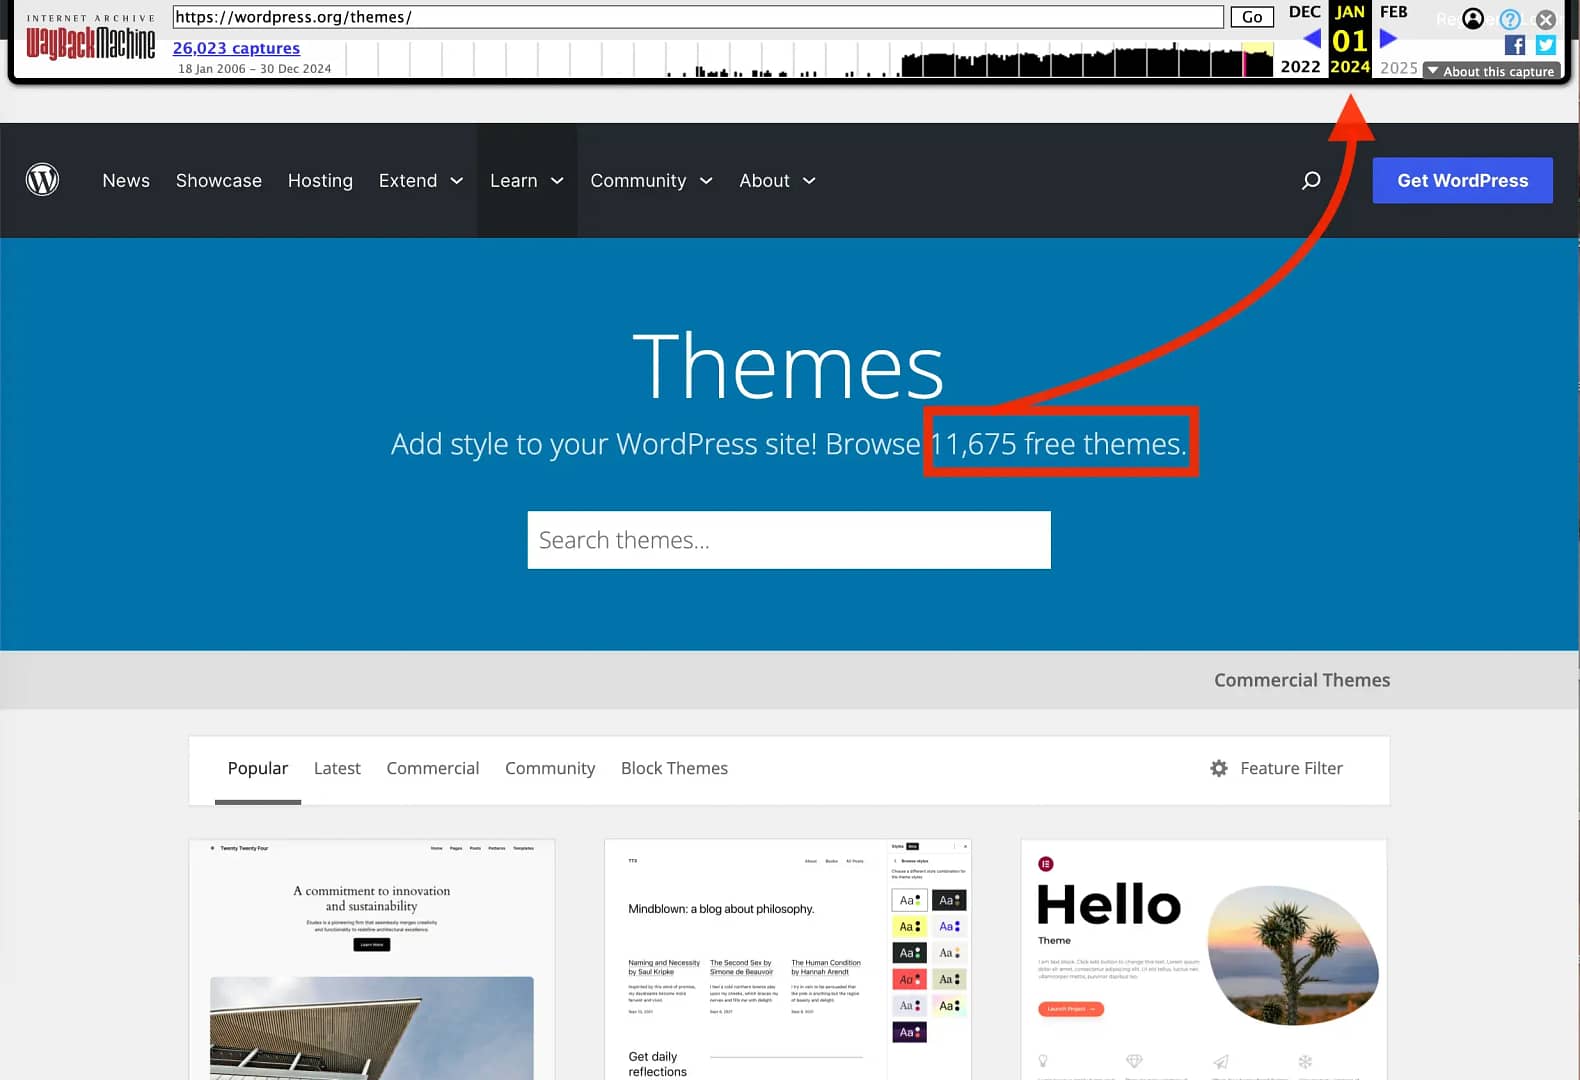The width and height of the screenshot is (1580, 1080).
Task: Open the Hello theme thumbnail
Action: [1204, 960]
